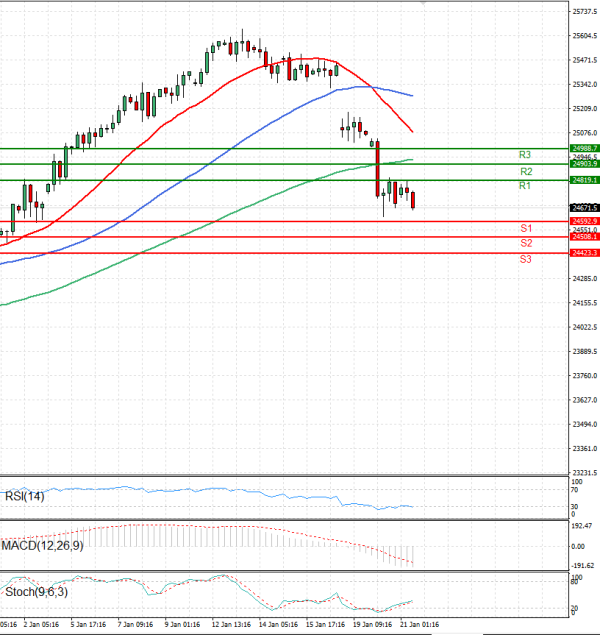Viewport: 600px width, 635px height.
Task: Select the MACD(12,26,9) indicator label
Action: click(x=40, y=545)
